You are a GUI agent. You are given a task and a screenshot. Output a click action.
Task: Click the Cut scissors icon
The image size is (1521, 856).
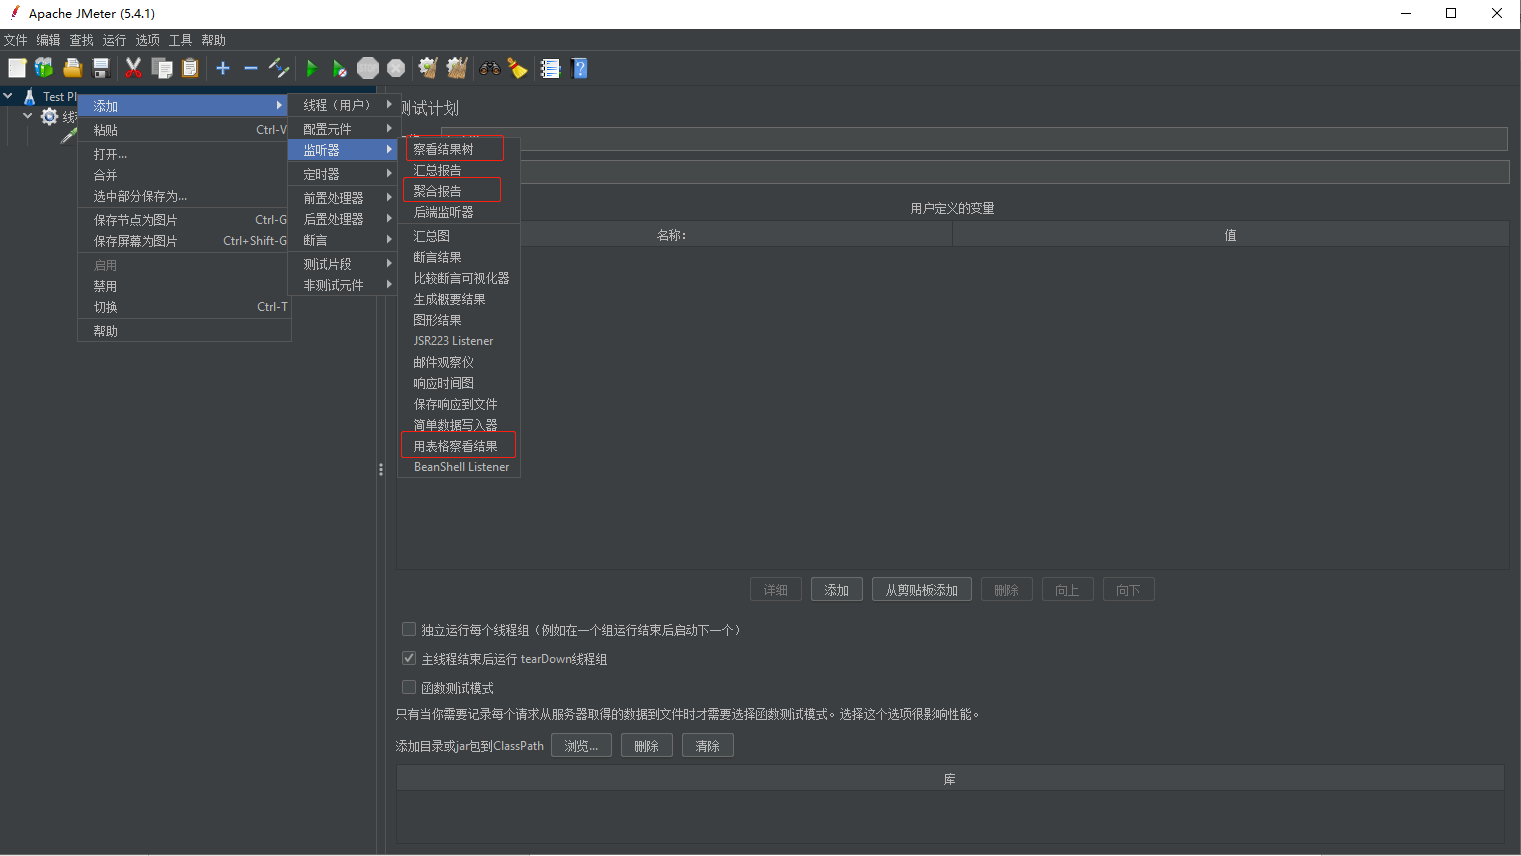[x=133, y=68]
